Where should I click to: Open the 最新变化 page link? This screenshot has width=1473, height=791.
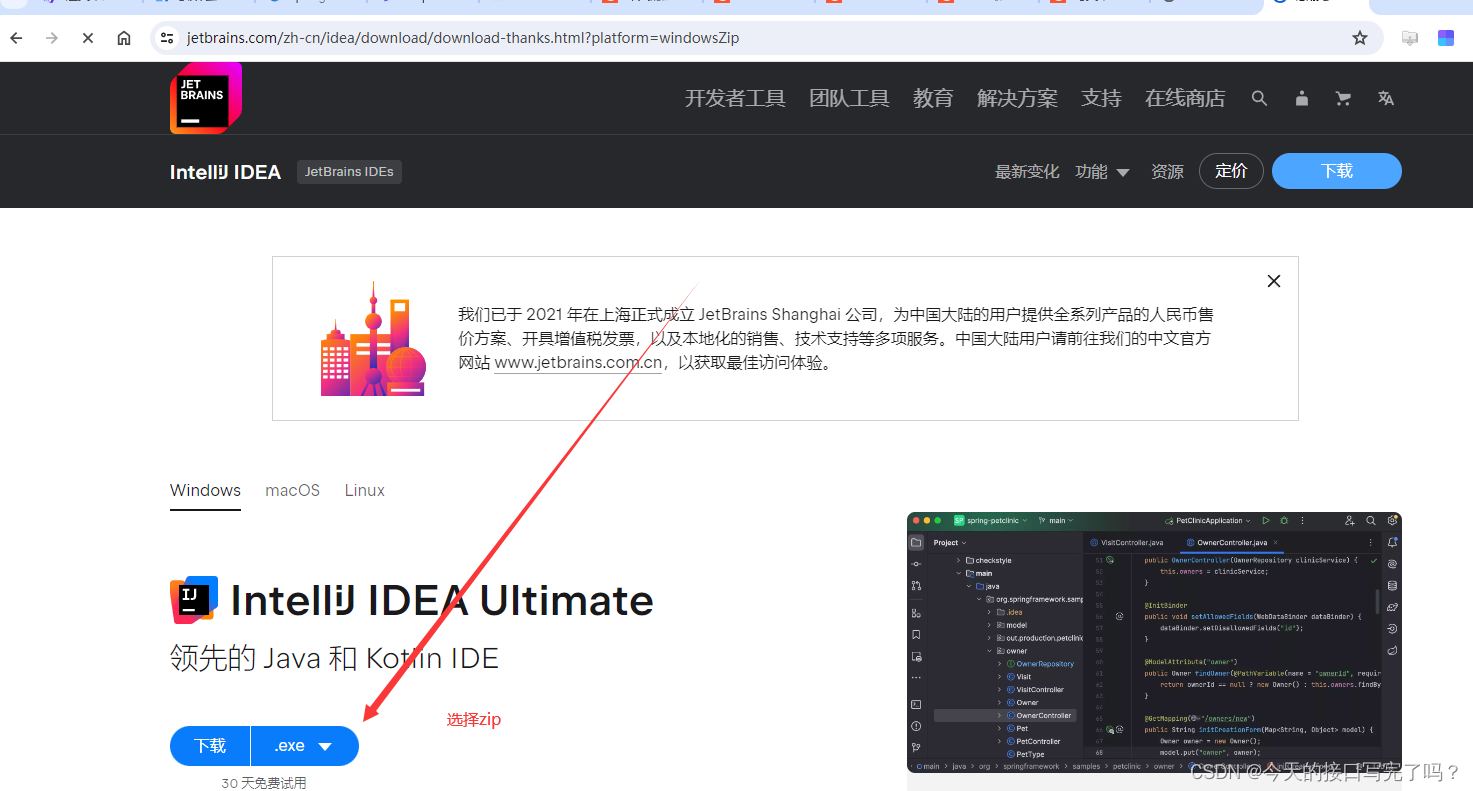tap(1027, 172)
